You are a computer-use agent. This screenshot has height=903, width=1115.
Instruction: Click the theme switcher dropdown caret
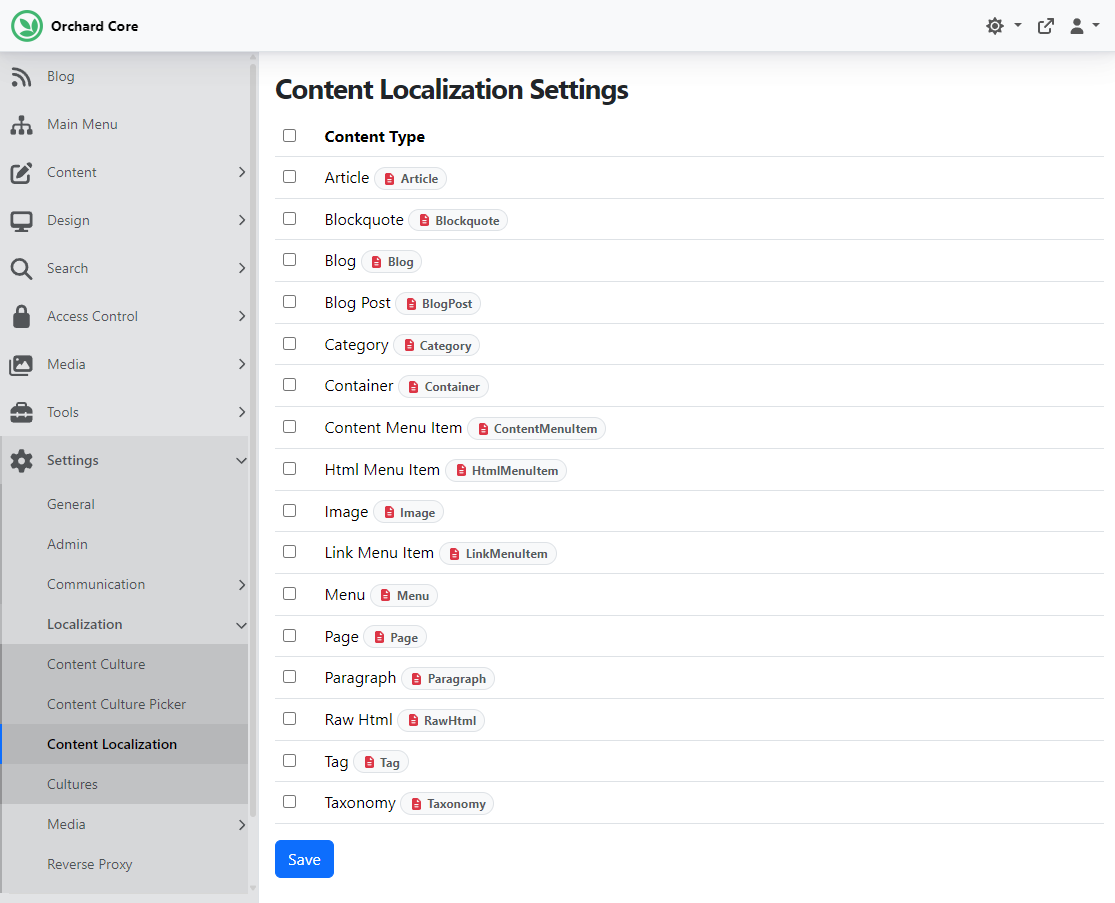[x=1018, y=25]
